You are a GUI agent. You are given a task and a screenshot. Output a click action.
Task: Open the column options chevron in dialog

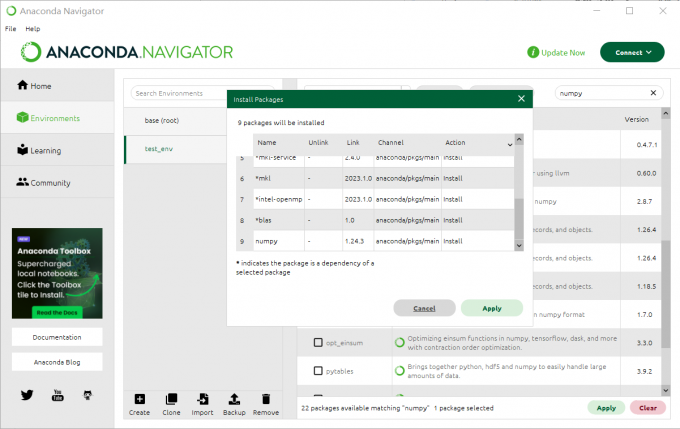point(510,144)
